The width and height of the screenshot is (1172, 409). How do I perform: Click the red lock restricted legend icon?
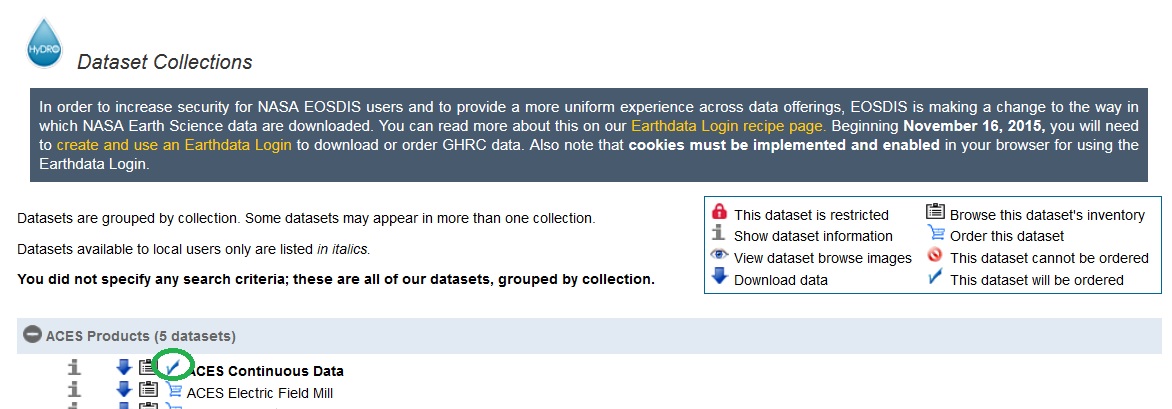click(719, 212)
